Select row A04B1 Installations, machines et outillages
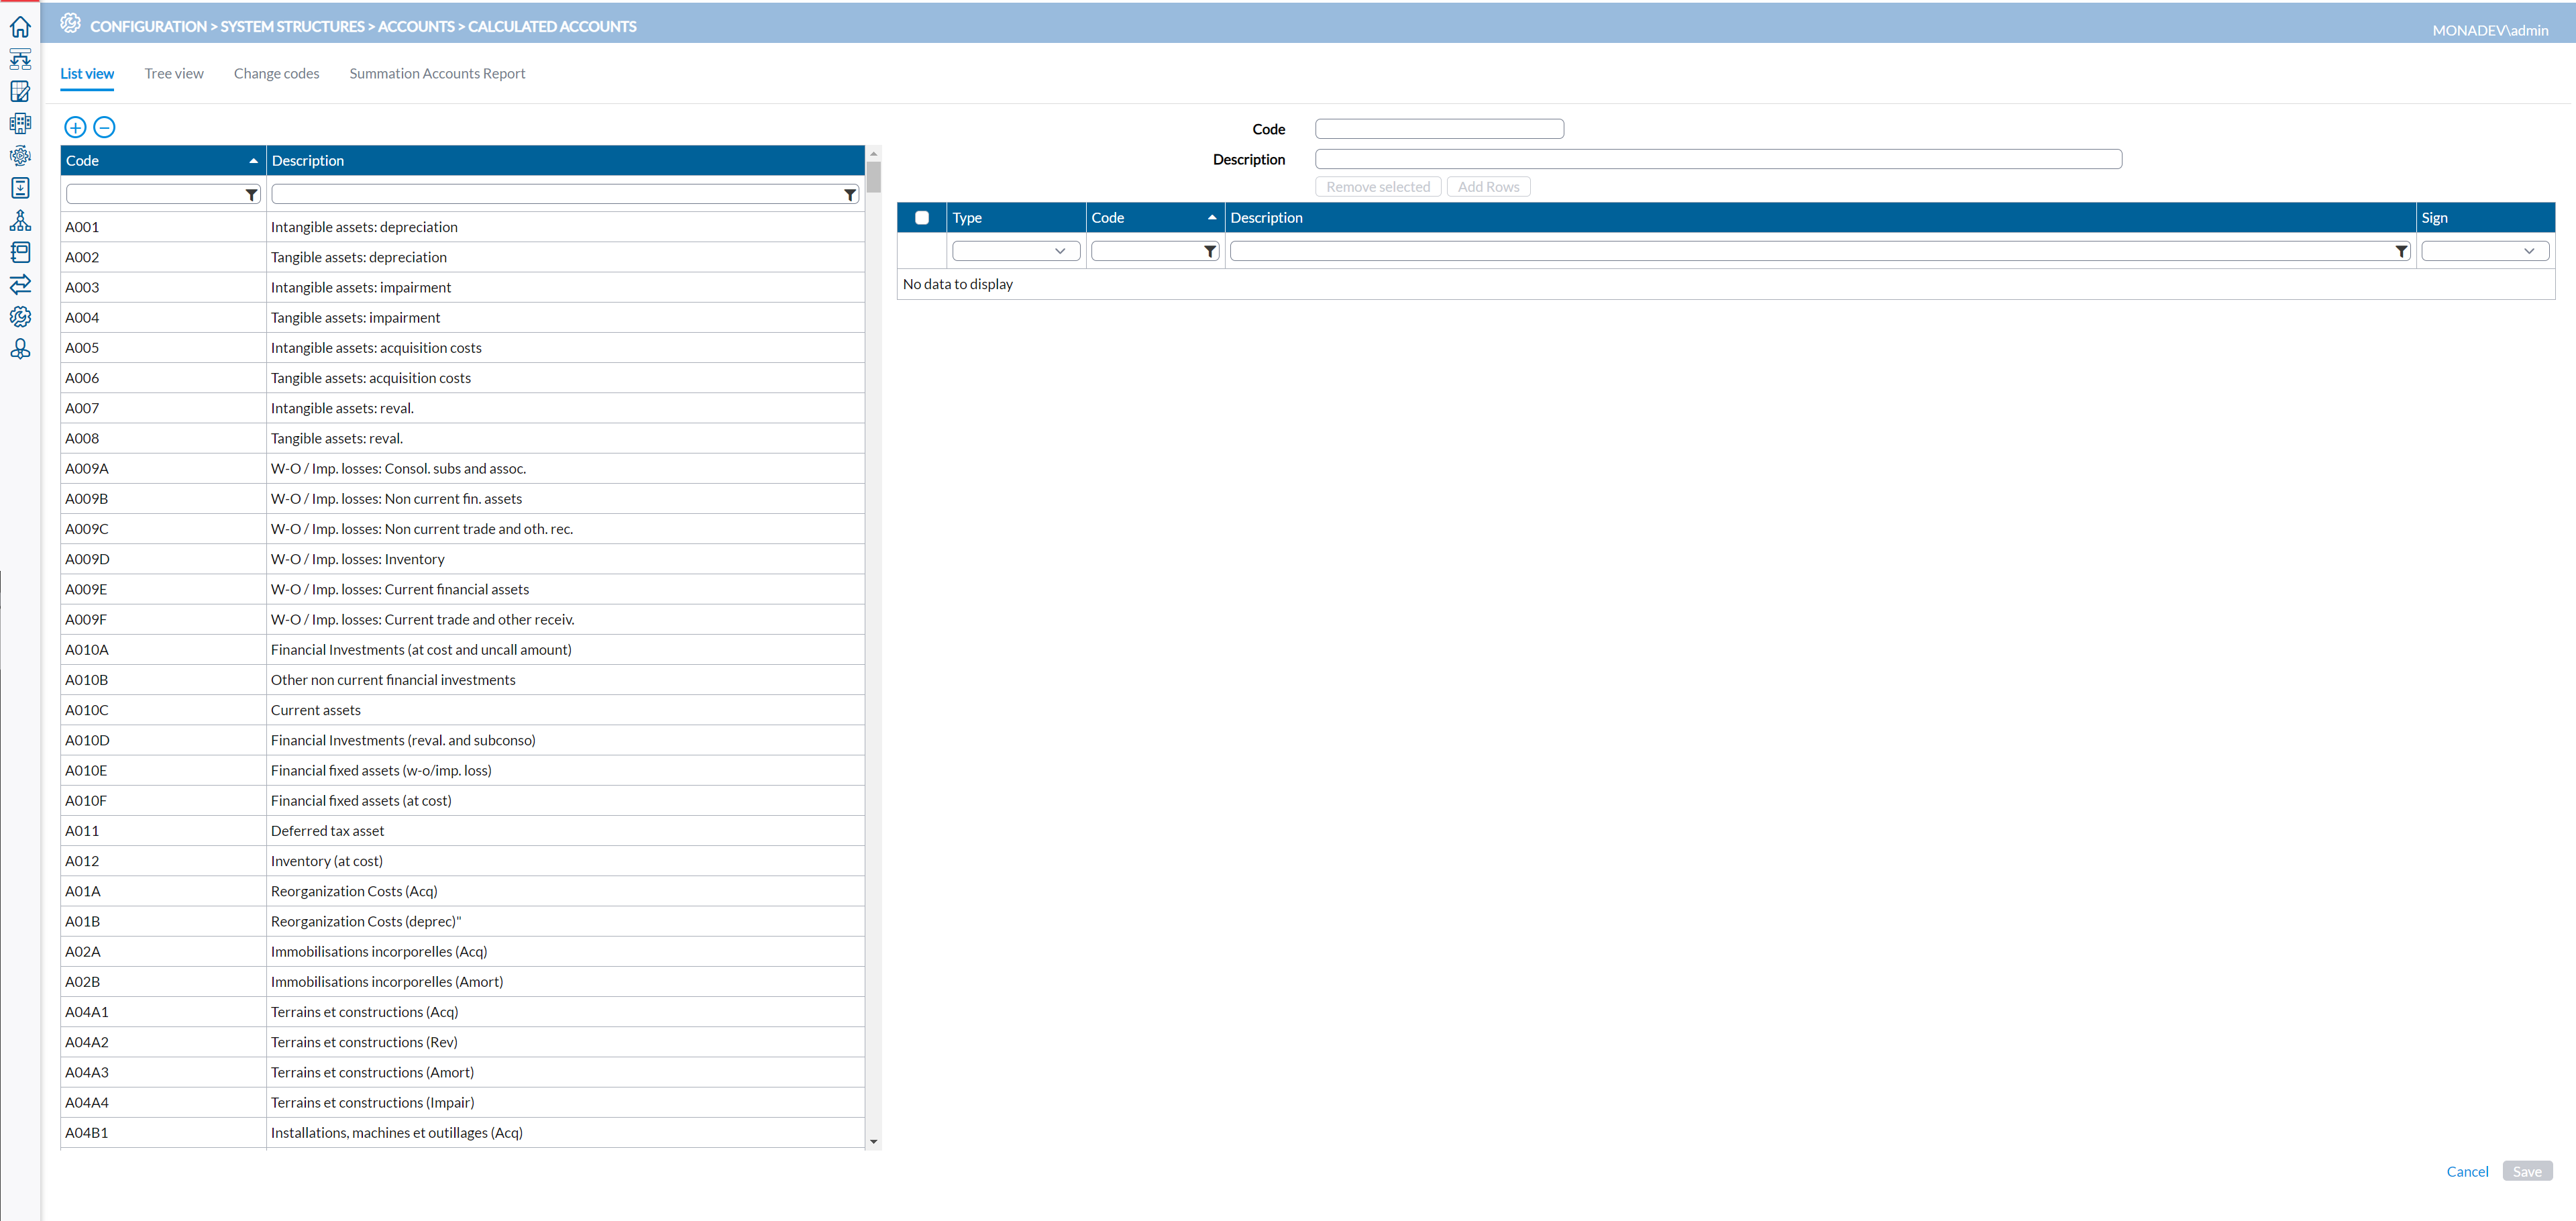 (463, 1133)
